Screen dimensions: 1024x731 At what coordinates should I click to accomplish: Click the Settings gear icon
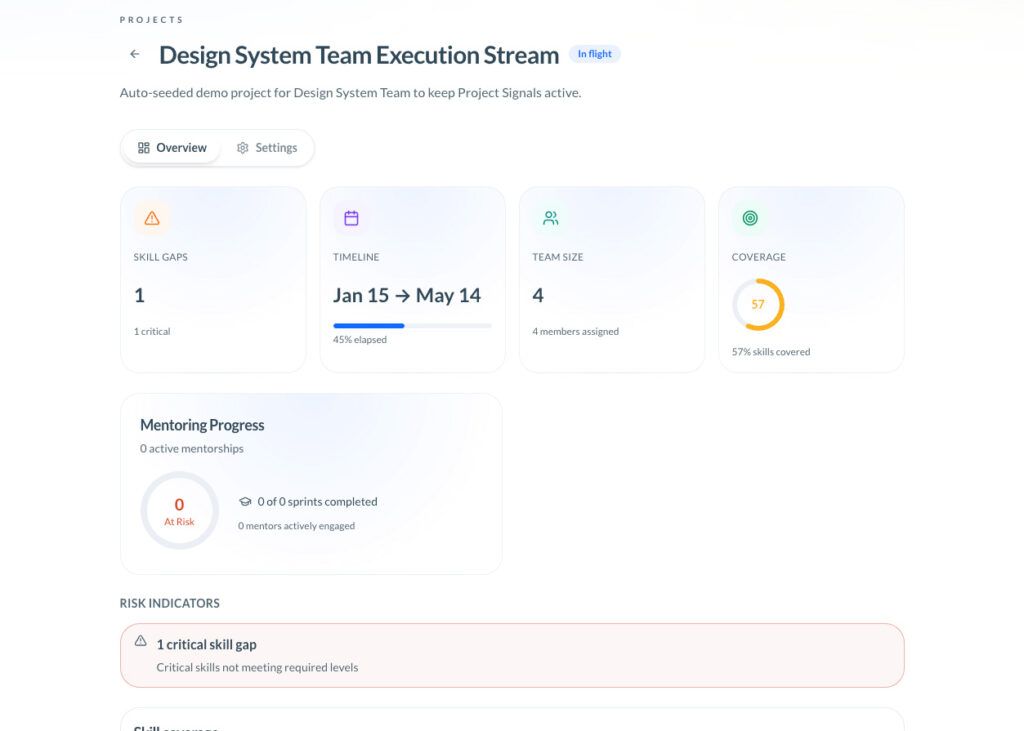pyautogui.click(x=242, y=147)
